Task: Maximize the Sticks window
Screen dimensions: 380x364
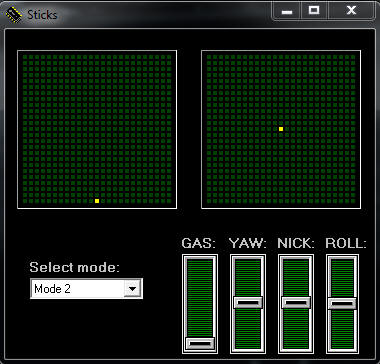Action: click(x=314, y=11)
